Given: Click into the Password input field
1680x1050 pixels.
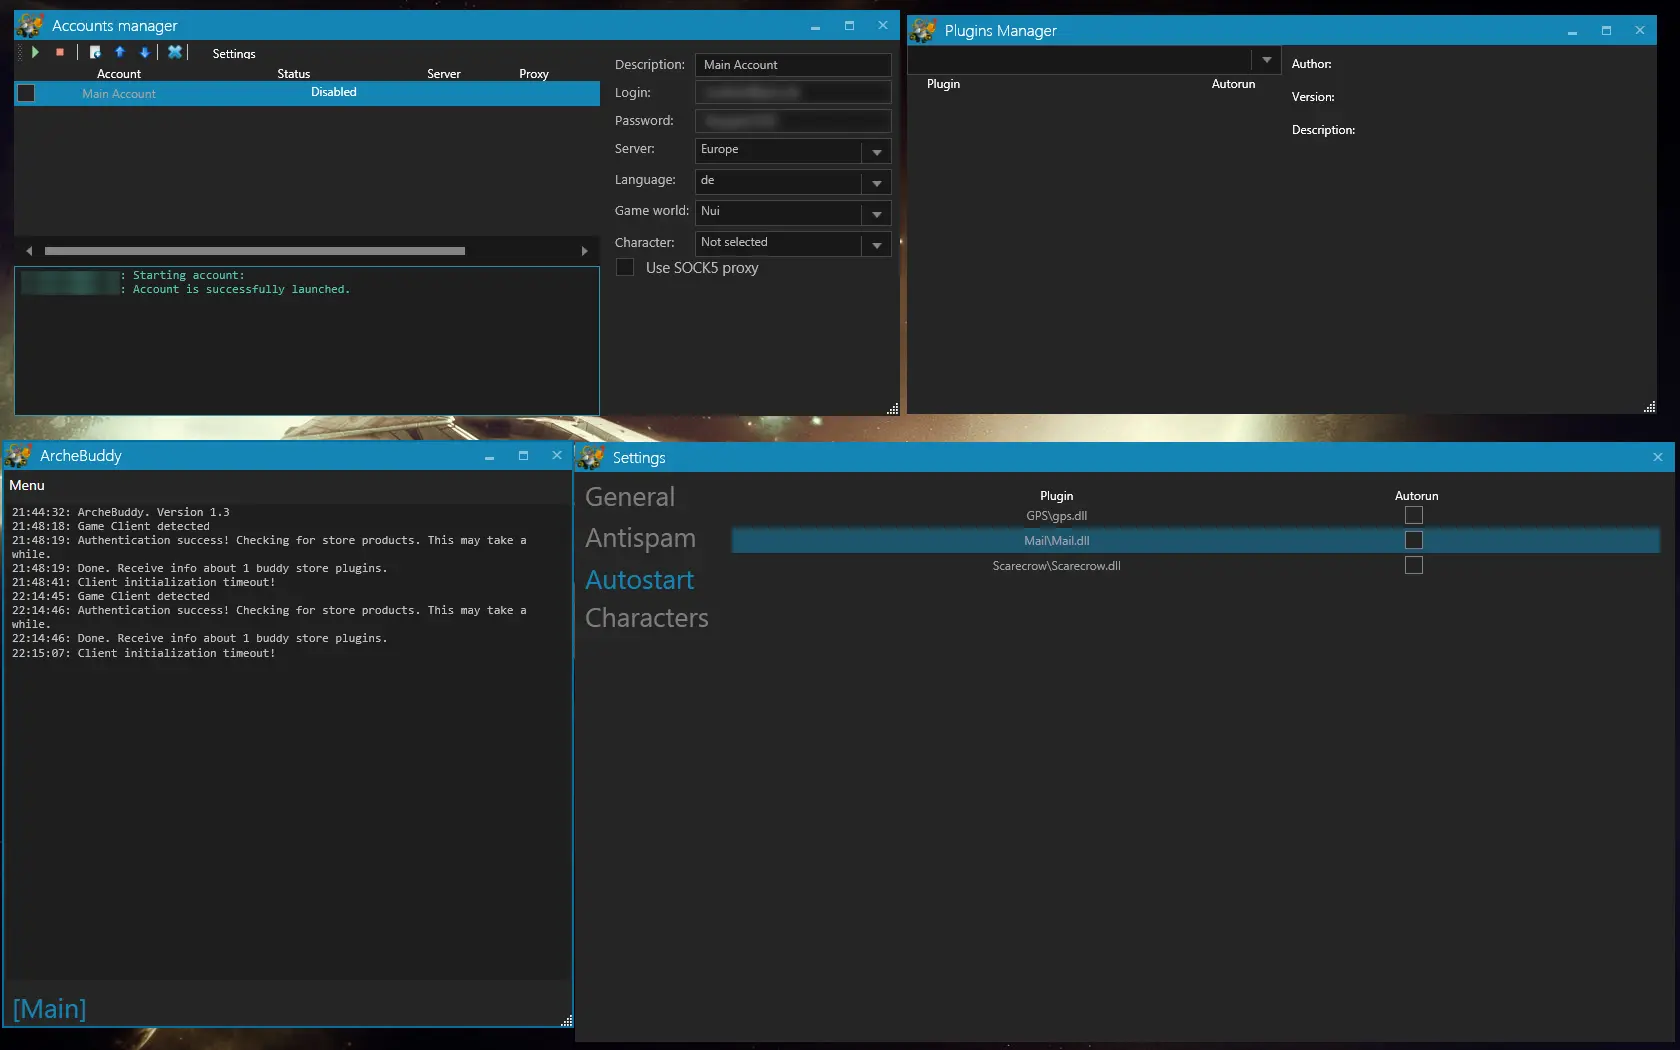Looking at the screenshot, I should click(x=793, y=121).
